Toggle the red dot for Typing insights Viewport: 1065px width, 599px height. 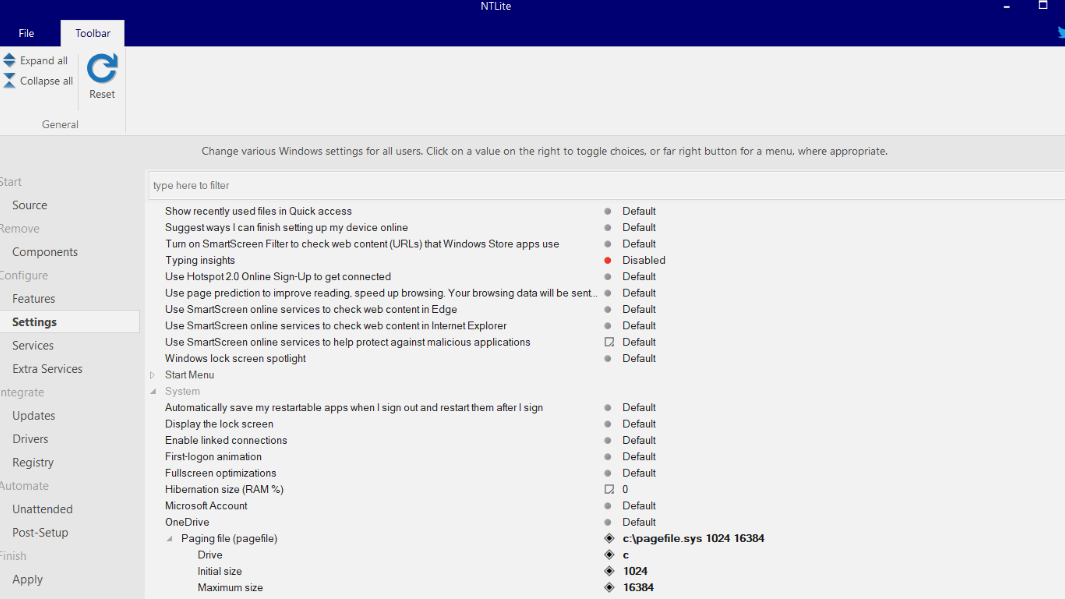[x=608, y=260]
